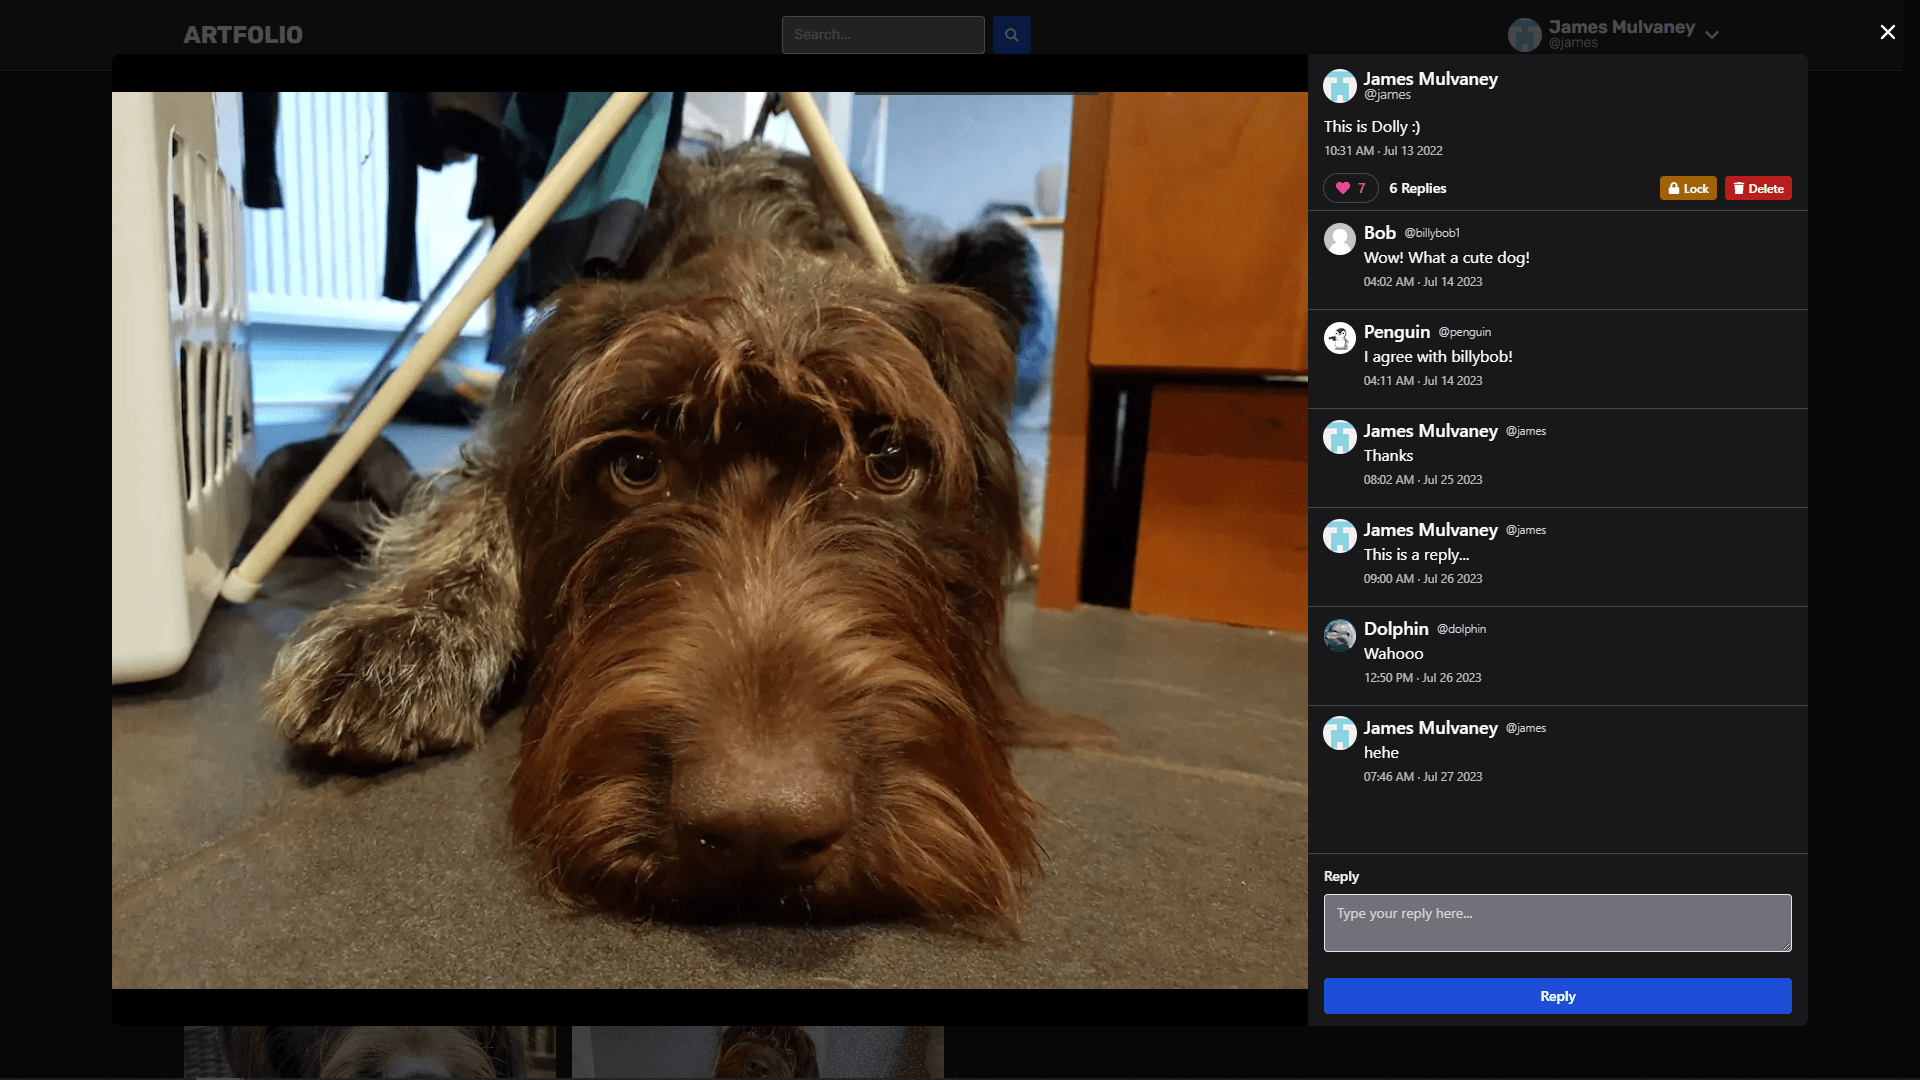Click the Artfolio menu label

pos(243,34)
